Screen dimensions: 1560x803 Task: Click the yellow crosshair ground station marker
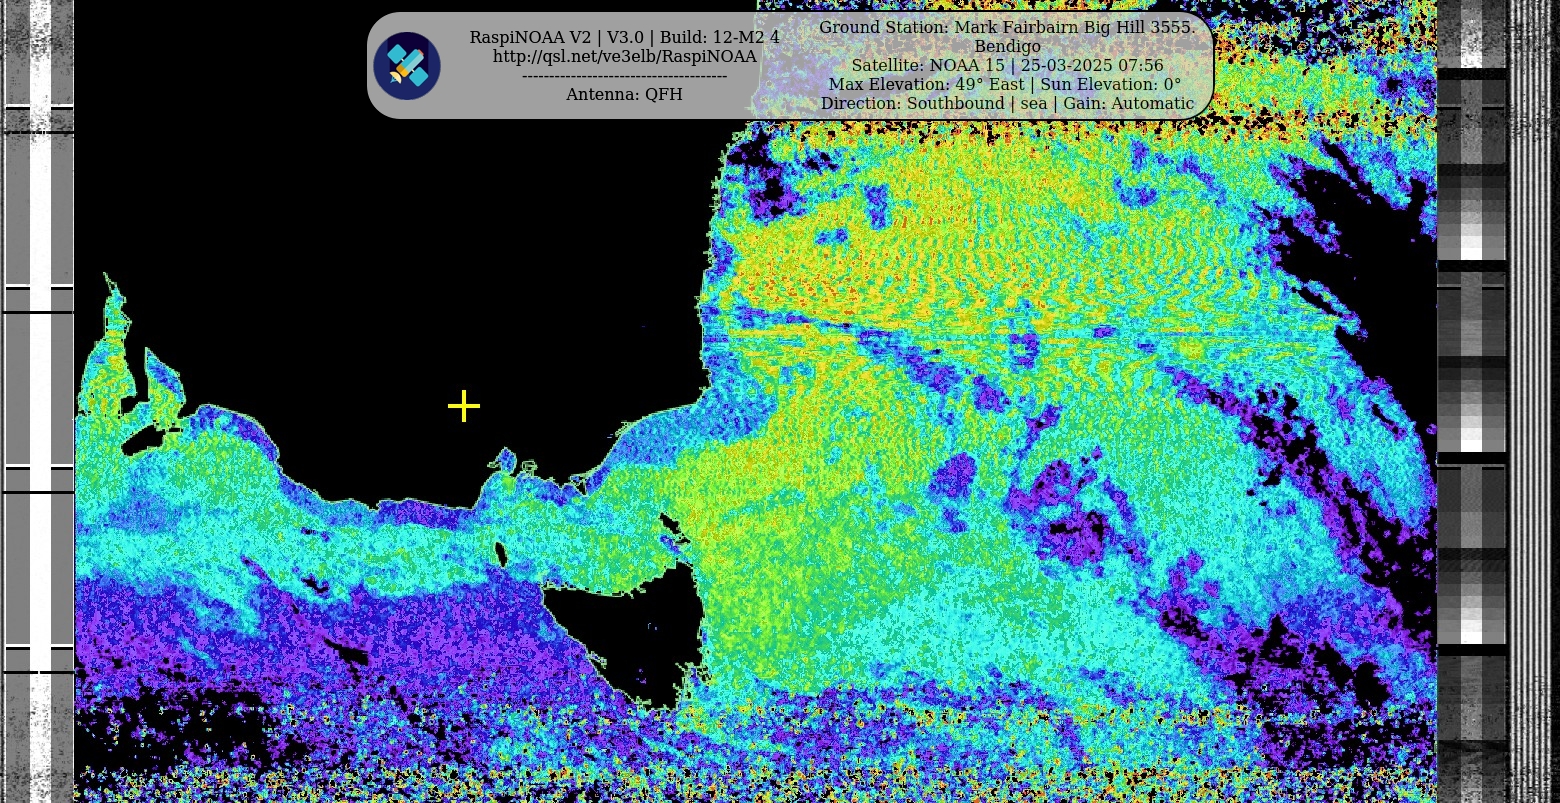[x=464, y=406]
